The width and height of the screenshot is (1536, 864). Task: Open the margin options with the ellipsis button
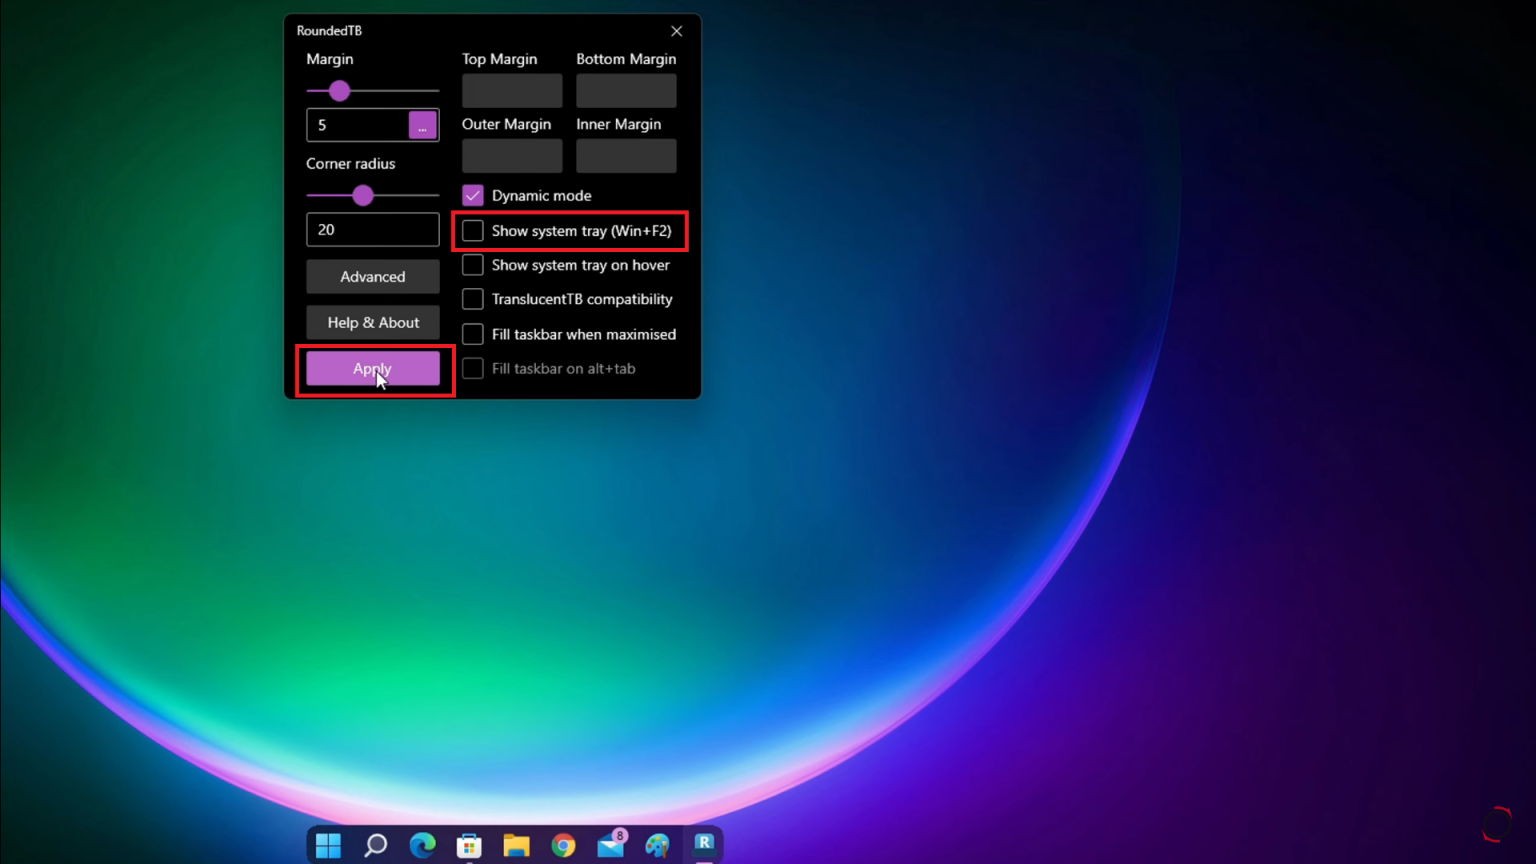click(x=422, y=125)
